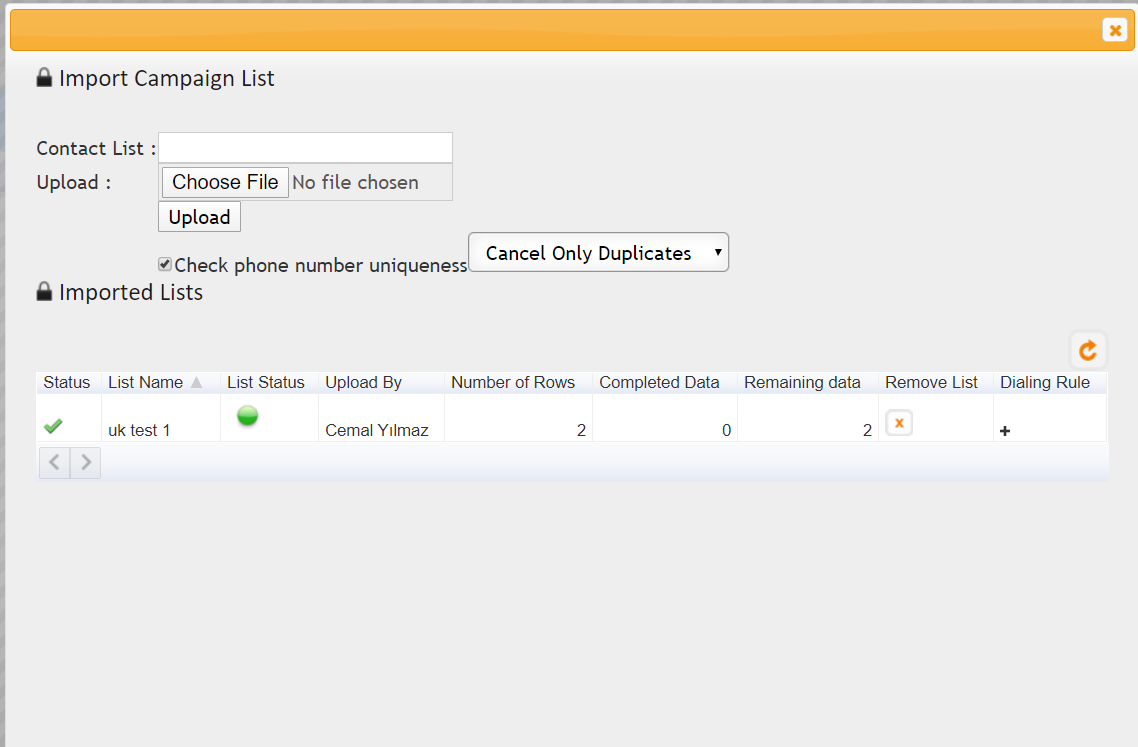This screenshot has height=747, width=1138.
Task: Sort by Completed Data header
Action: [x=659, y=383]
